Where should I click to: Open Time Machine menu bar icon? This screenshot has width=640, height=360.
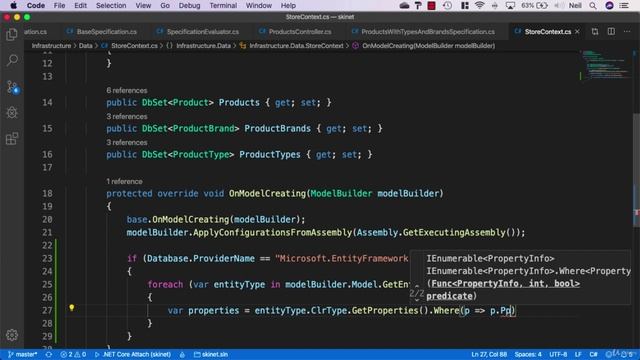pos(447,5)
